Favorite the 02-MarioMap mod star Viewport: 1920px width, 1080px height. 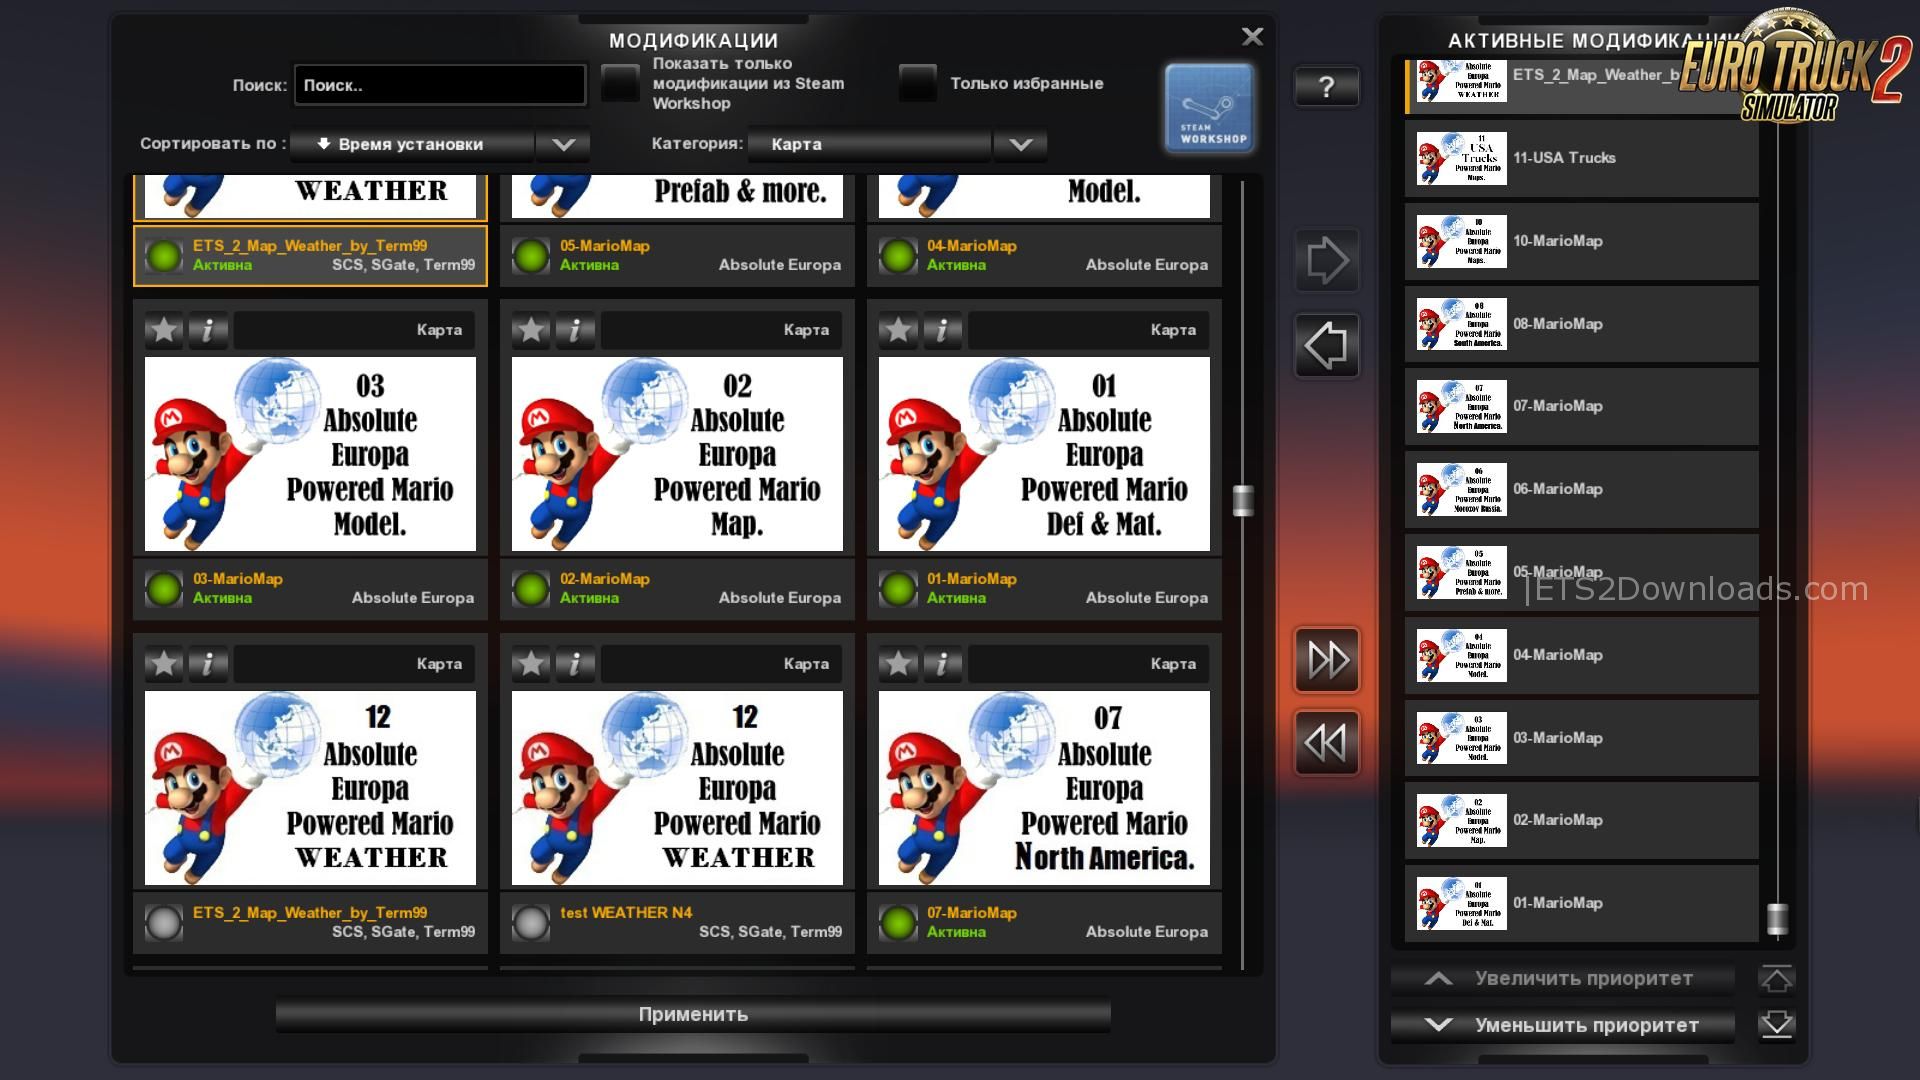click(531, 330)
